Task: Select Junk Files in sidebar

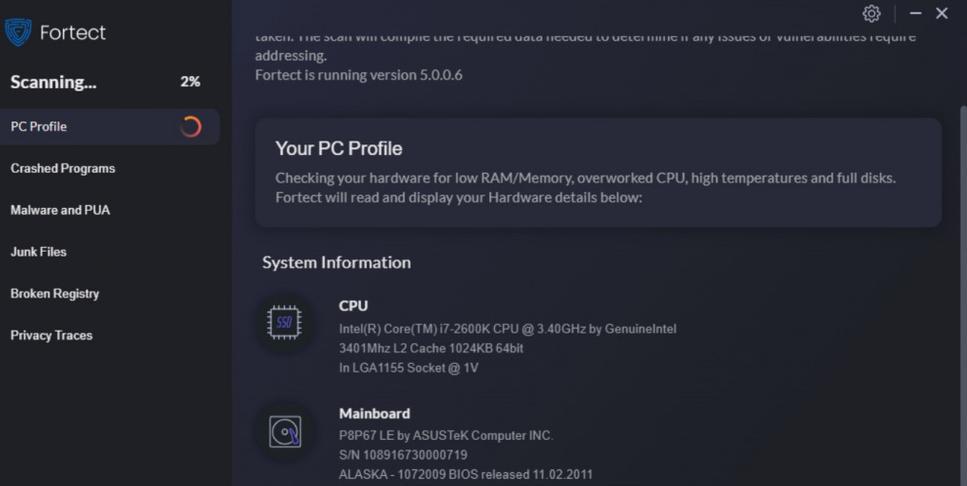Action: [x=38, y=252]
